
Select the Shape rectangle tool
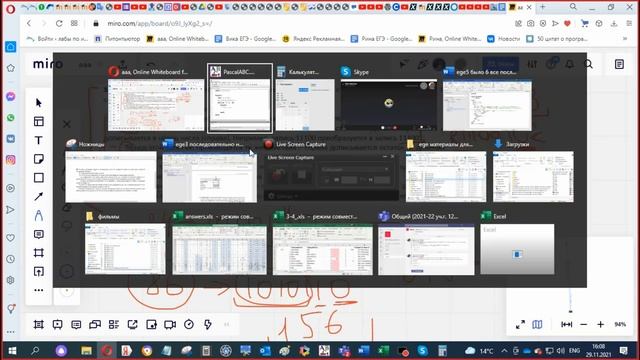point(39,178)
